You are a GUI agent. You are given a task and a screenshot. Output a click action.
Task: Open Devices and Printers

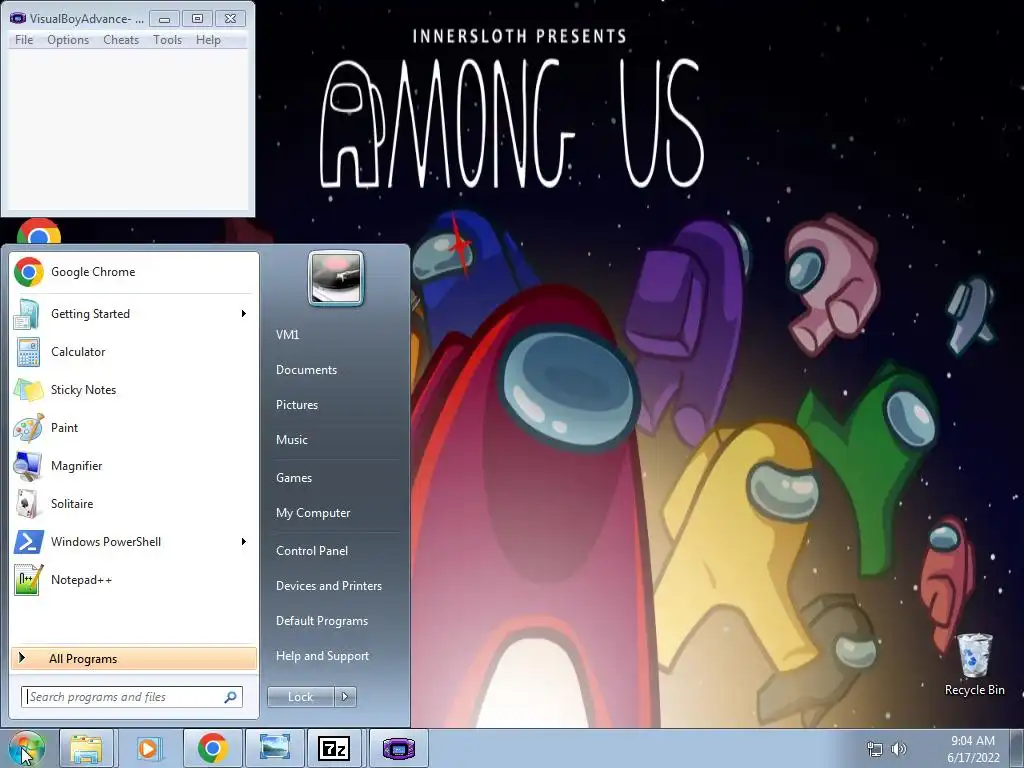tap(328, 586)
